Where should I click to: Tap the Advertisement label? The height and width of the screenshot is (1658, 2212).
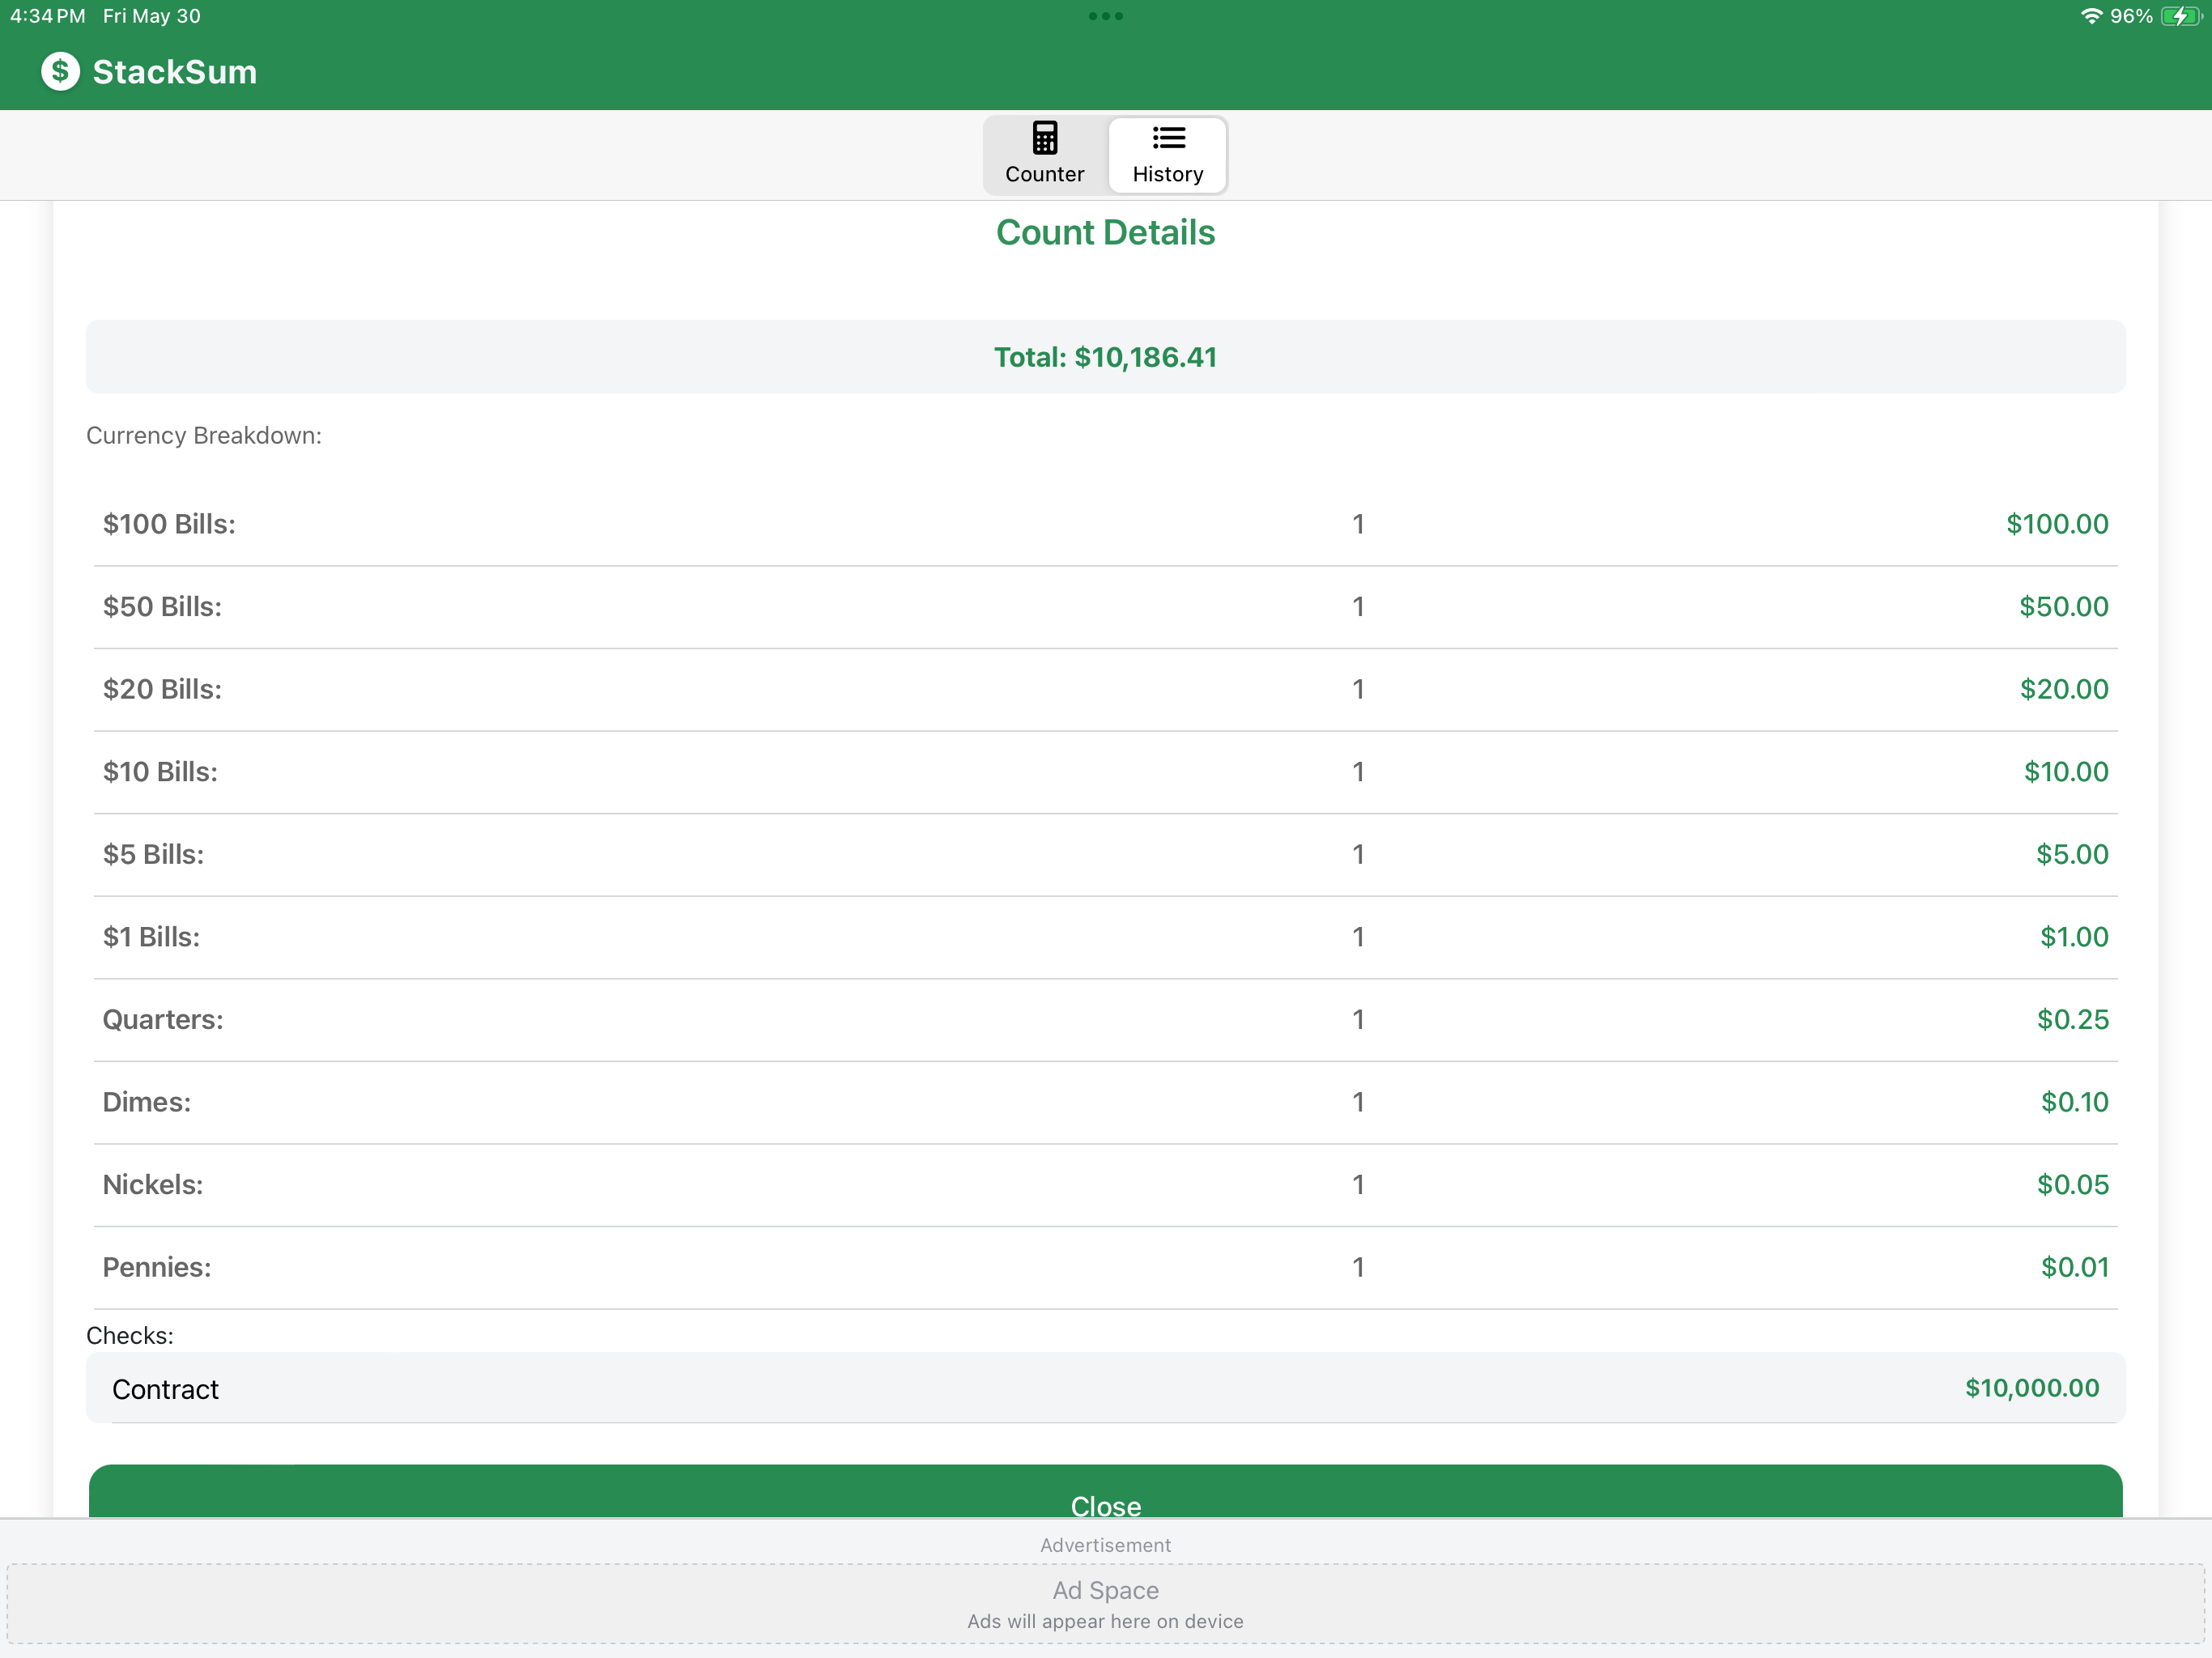tap(1105, 1545)
